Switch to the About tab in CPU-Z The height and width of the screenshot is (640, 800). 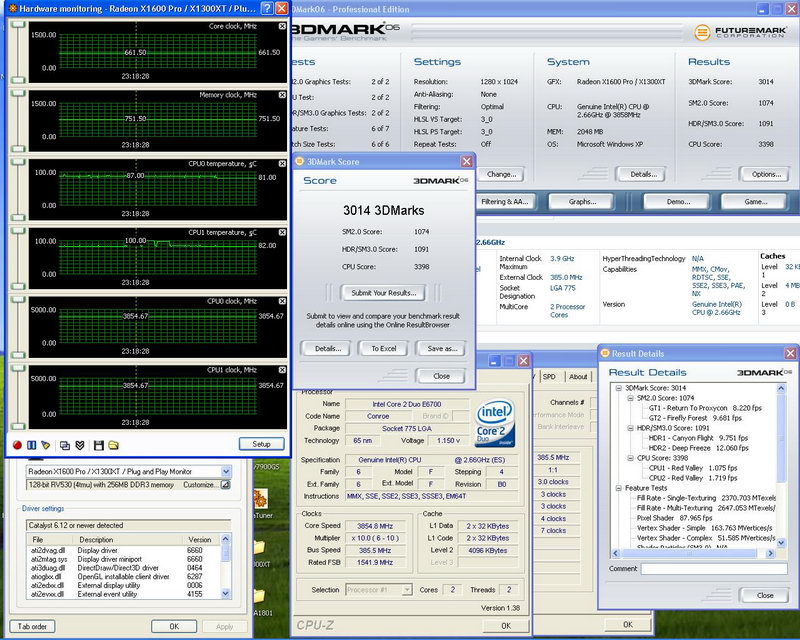[x=578, y=377]
